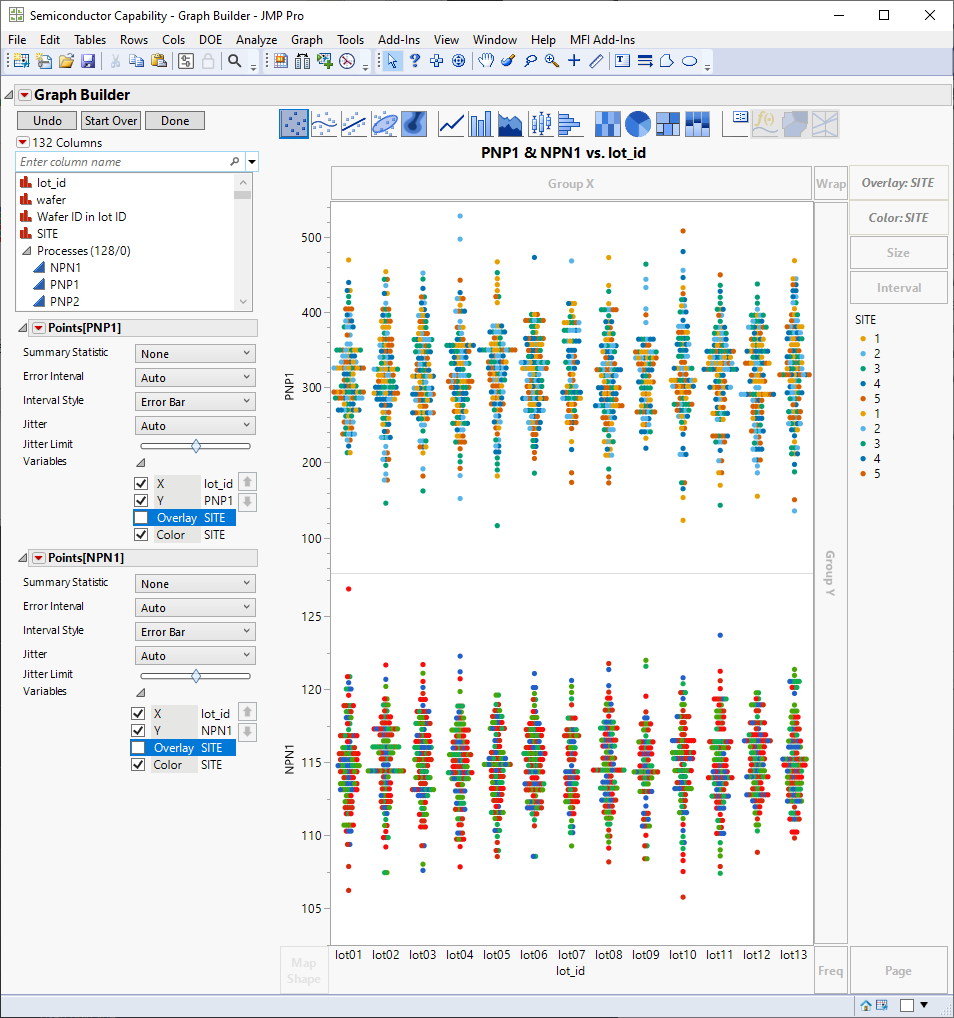The height and width of the screenshot is (1018, 954).
Task: Enable Overlay SITE checkbox under Points[PNP1]
Action: coord(140,518)
